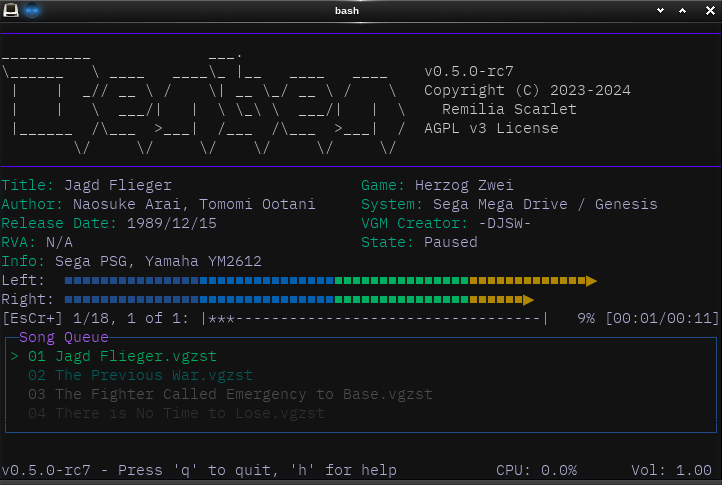The width and height of the screenshot is (722, 485).
Task: Click the 'q' to quit, 'h' for help hint
Action: click(257, 470)
